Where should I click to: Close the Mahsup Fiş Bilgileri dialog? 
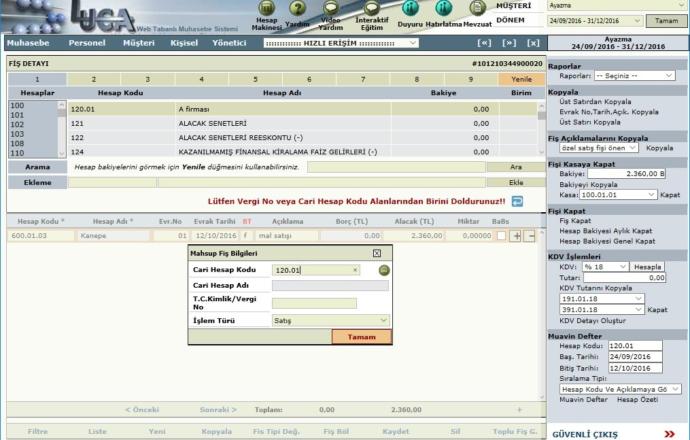tap(377, 253)
